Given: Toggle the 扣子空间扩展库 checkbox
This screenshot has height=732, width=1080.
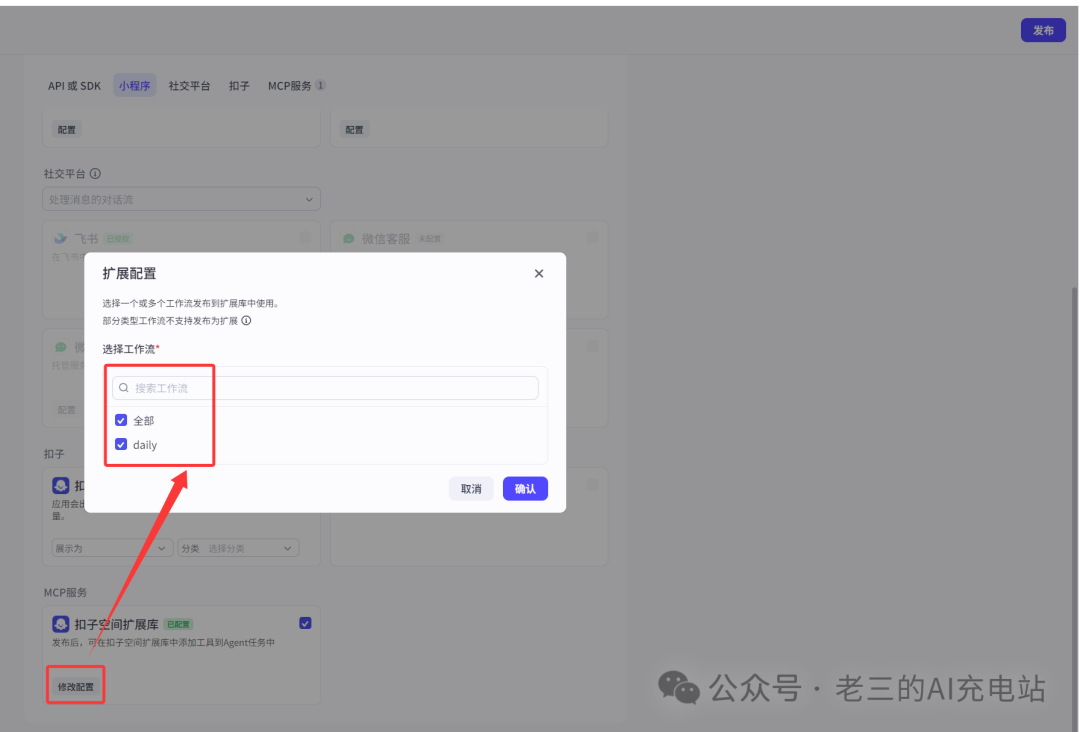Looking at the screenshot, I should (x=305, y=623).
